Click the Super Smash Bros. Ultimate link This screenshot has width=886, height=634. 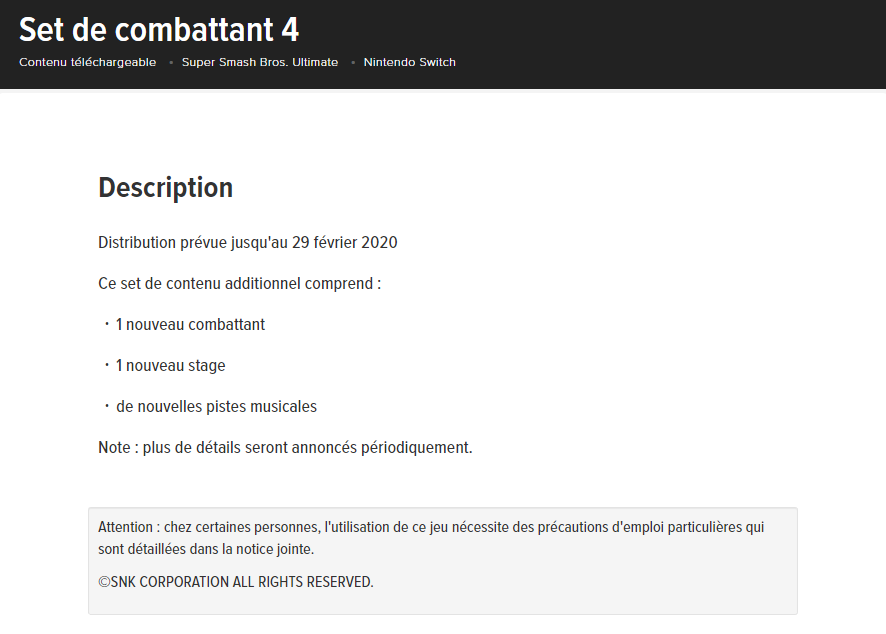click(260, 62)
